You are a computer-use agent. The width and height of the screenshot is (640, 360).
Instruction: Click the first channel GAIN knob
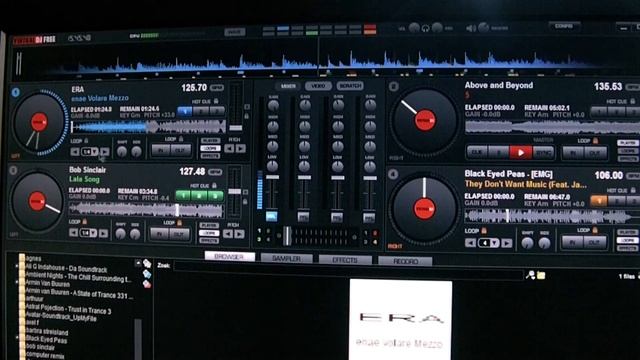[x=273, y=106]
